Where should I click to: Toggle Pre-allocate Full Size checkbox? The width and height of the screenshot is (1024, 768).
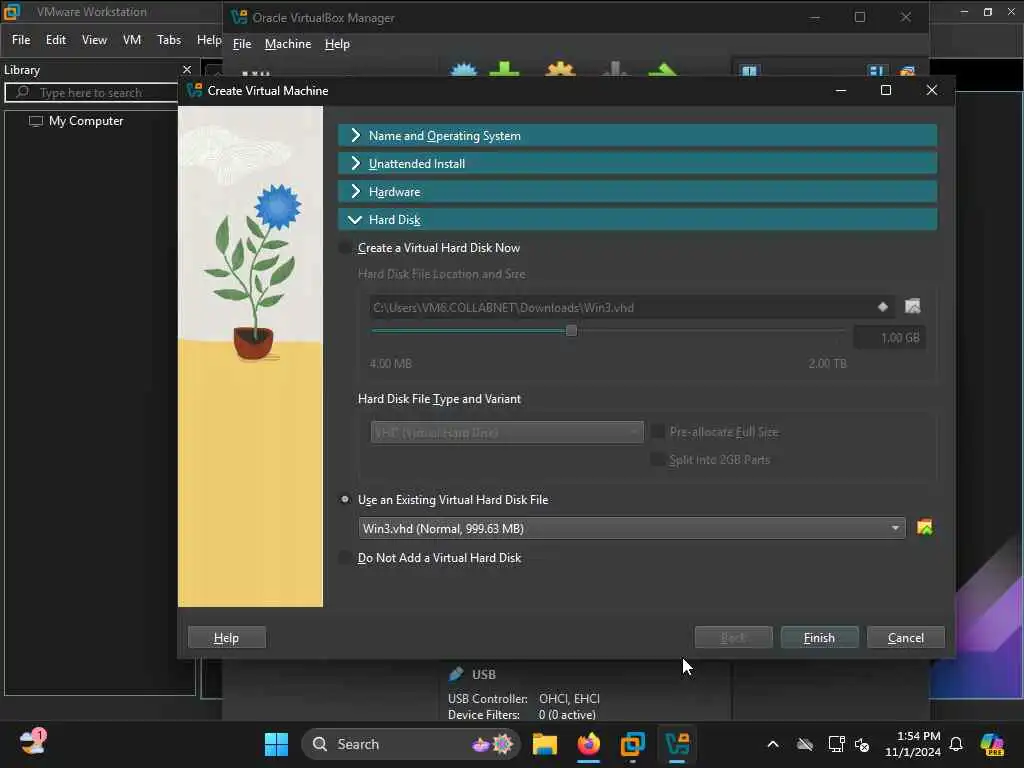(658, 432)
